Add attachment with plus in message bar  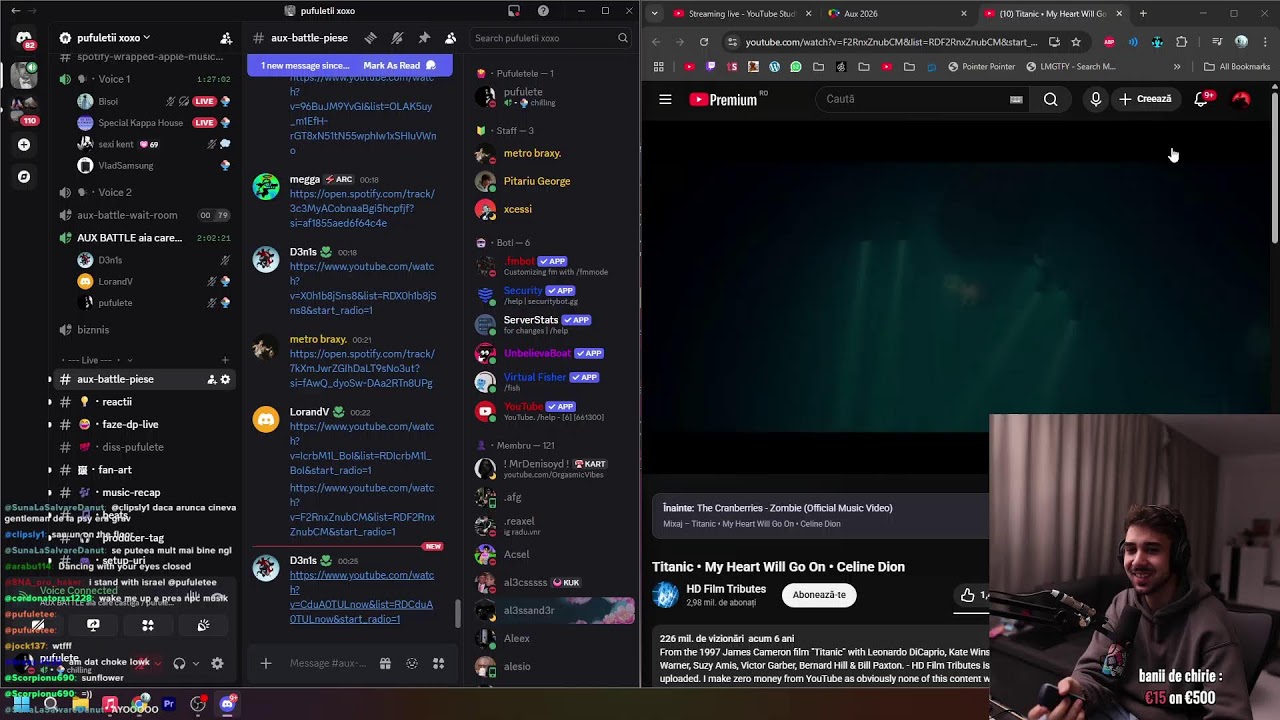point(266,663)
